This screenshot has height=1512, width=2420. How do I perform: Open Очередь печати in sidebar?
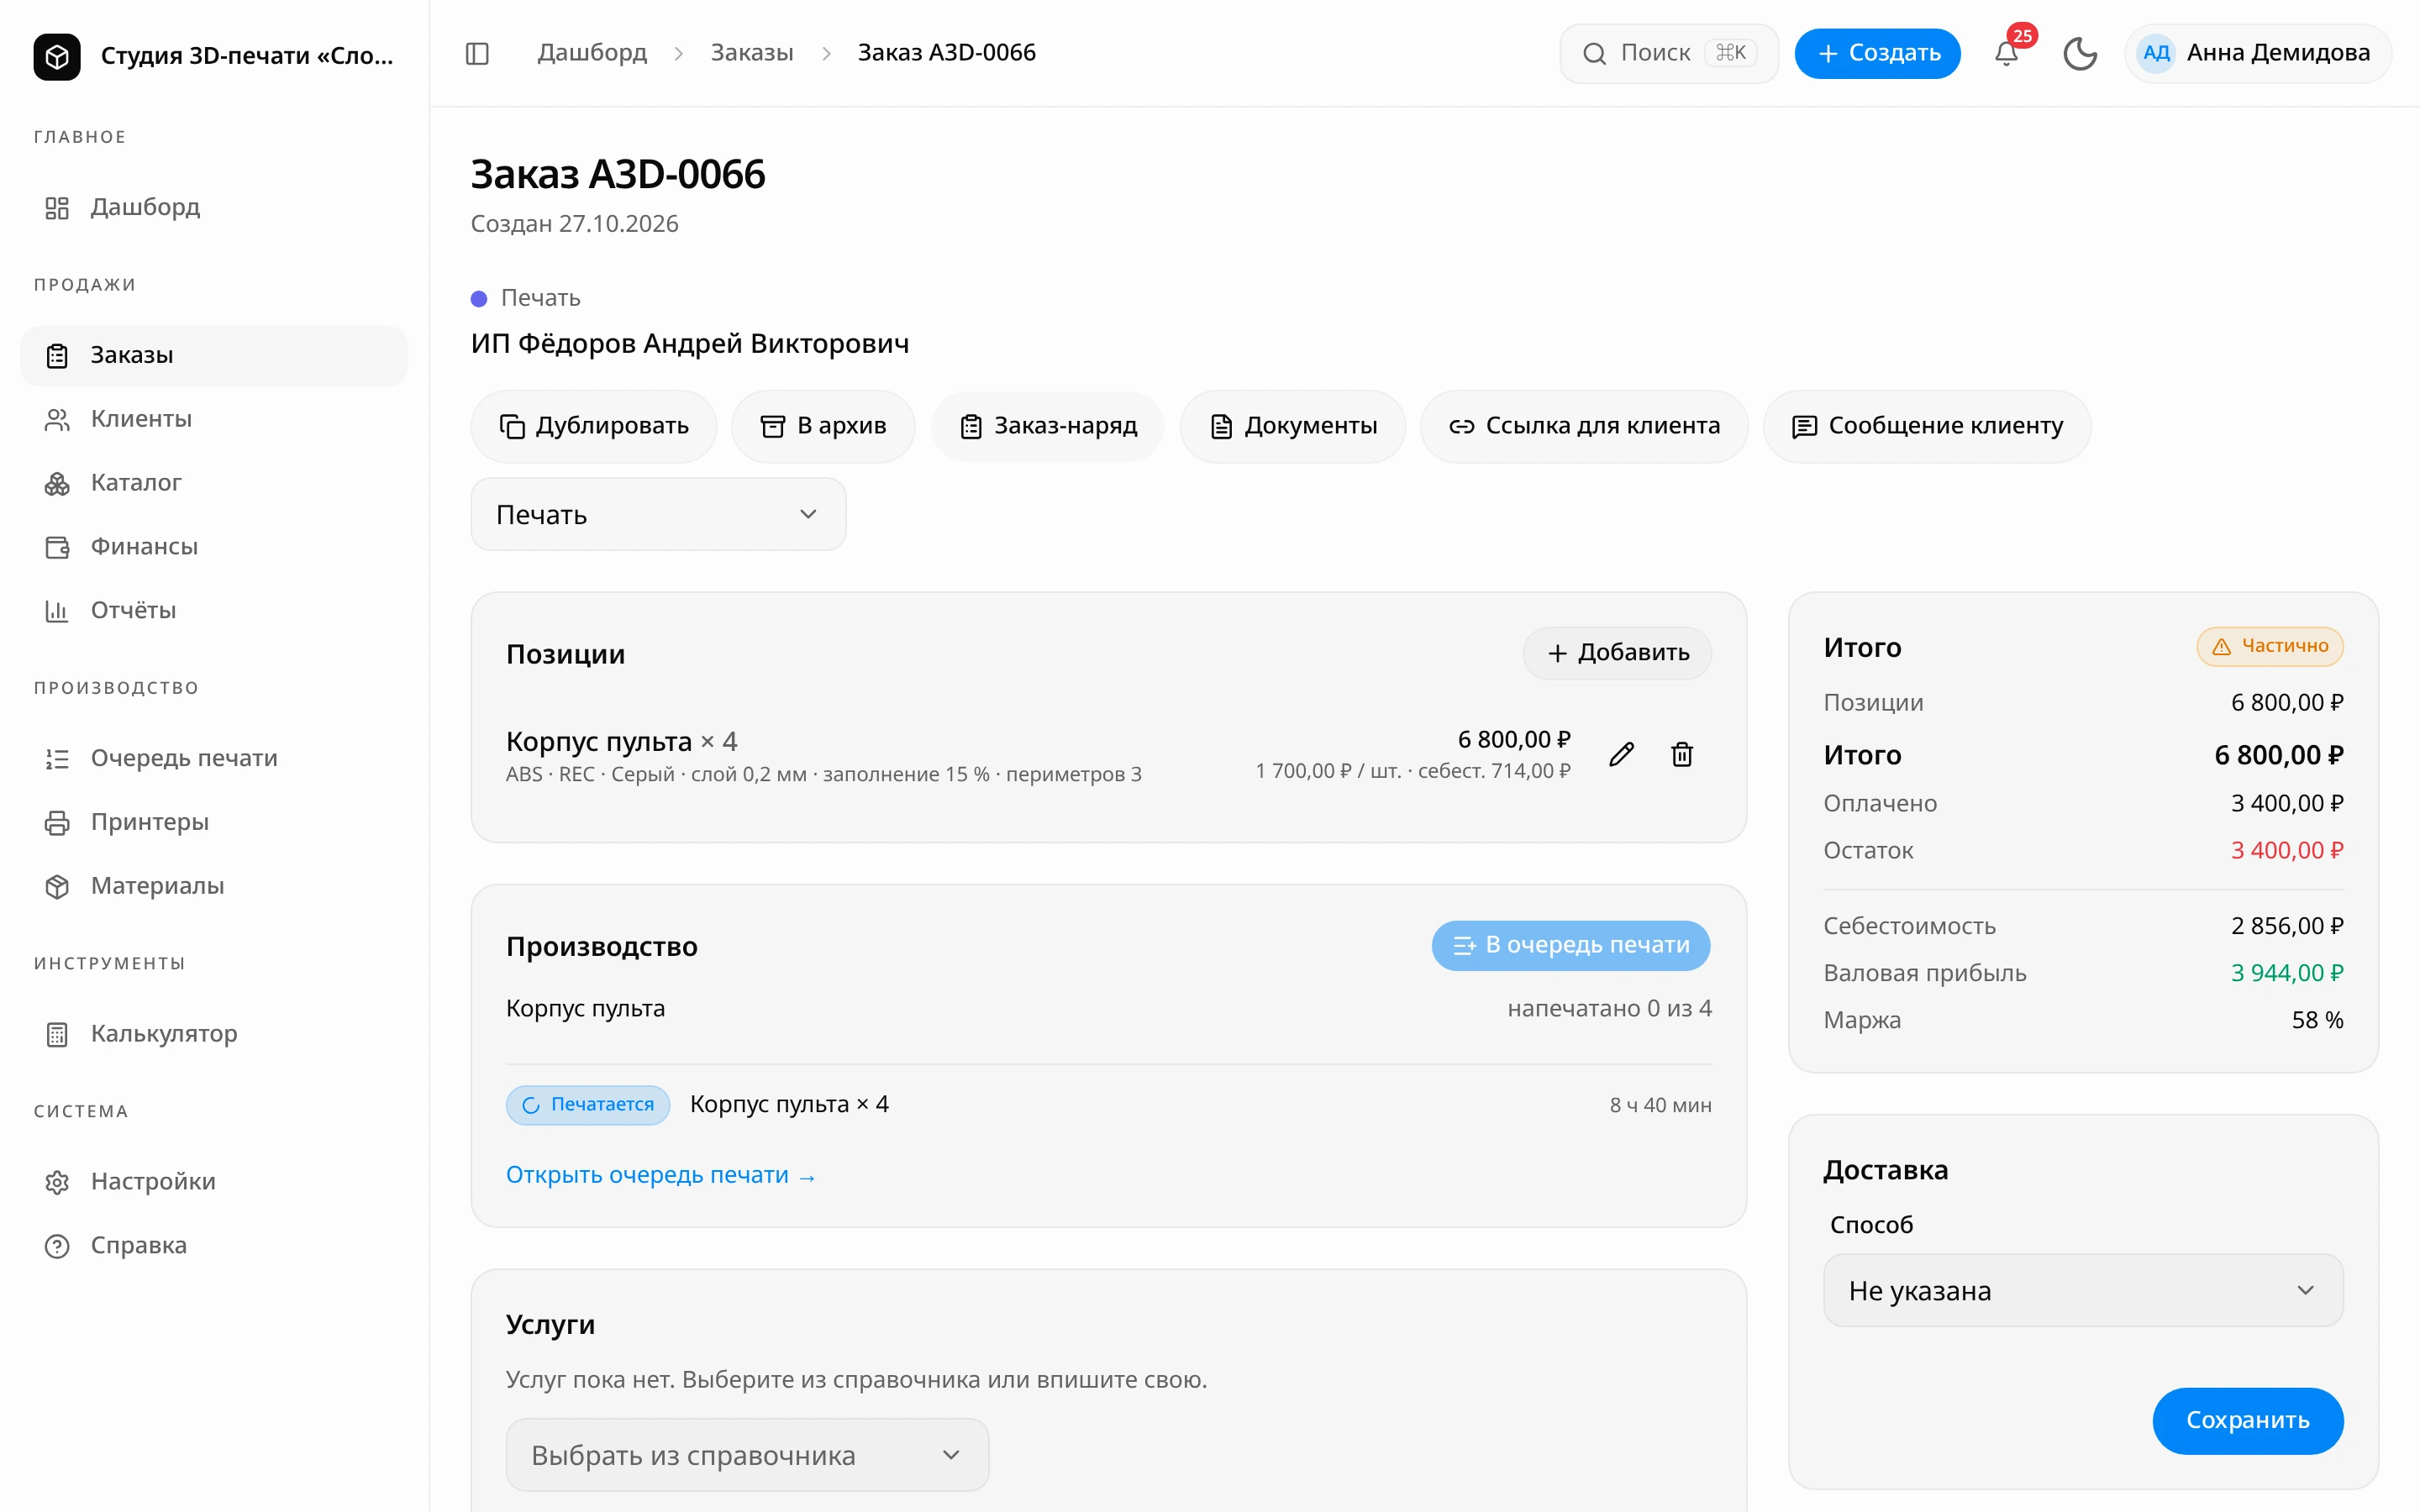pos(214,758)
